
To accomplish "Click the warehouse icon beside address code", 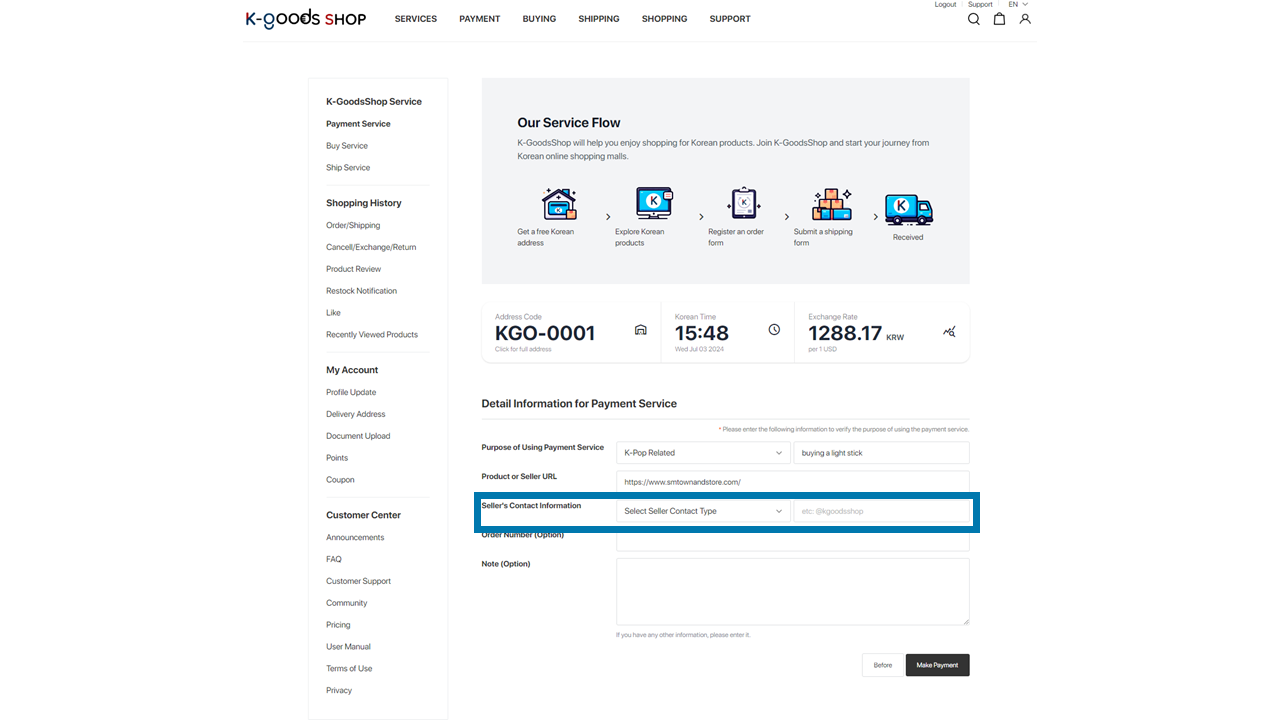I will tap(641, 330).
